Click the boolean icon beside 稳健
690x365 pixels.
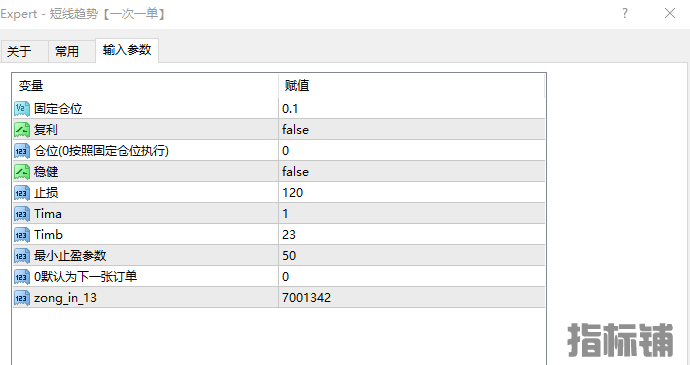coord(22,172)
